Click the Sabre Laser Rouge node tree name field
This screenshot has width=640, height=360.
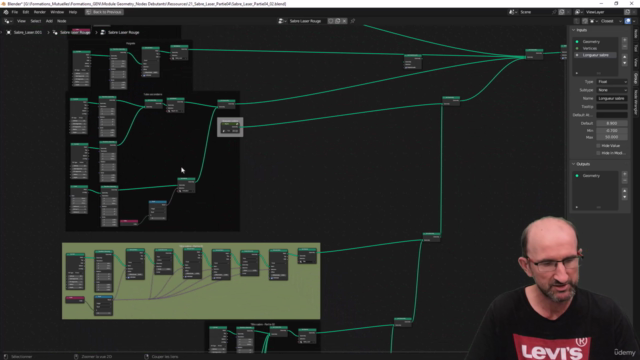tap(307, 21)
